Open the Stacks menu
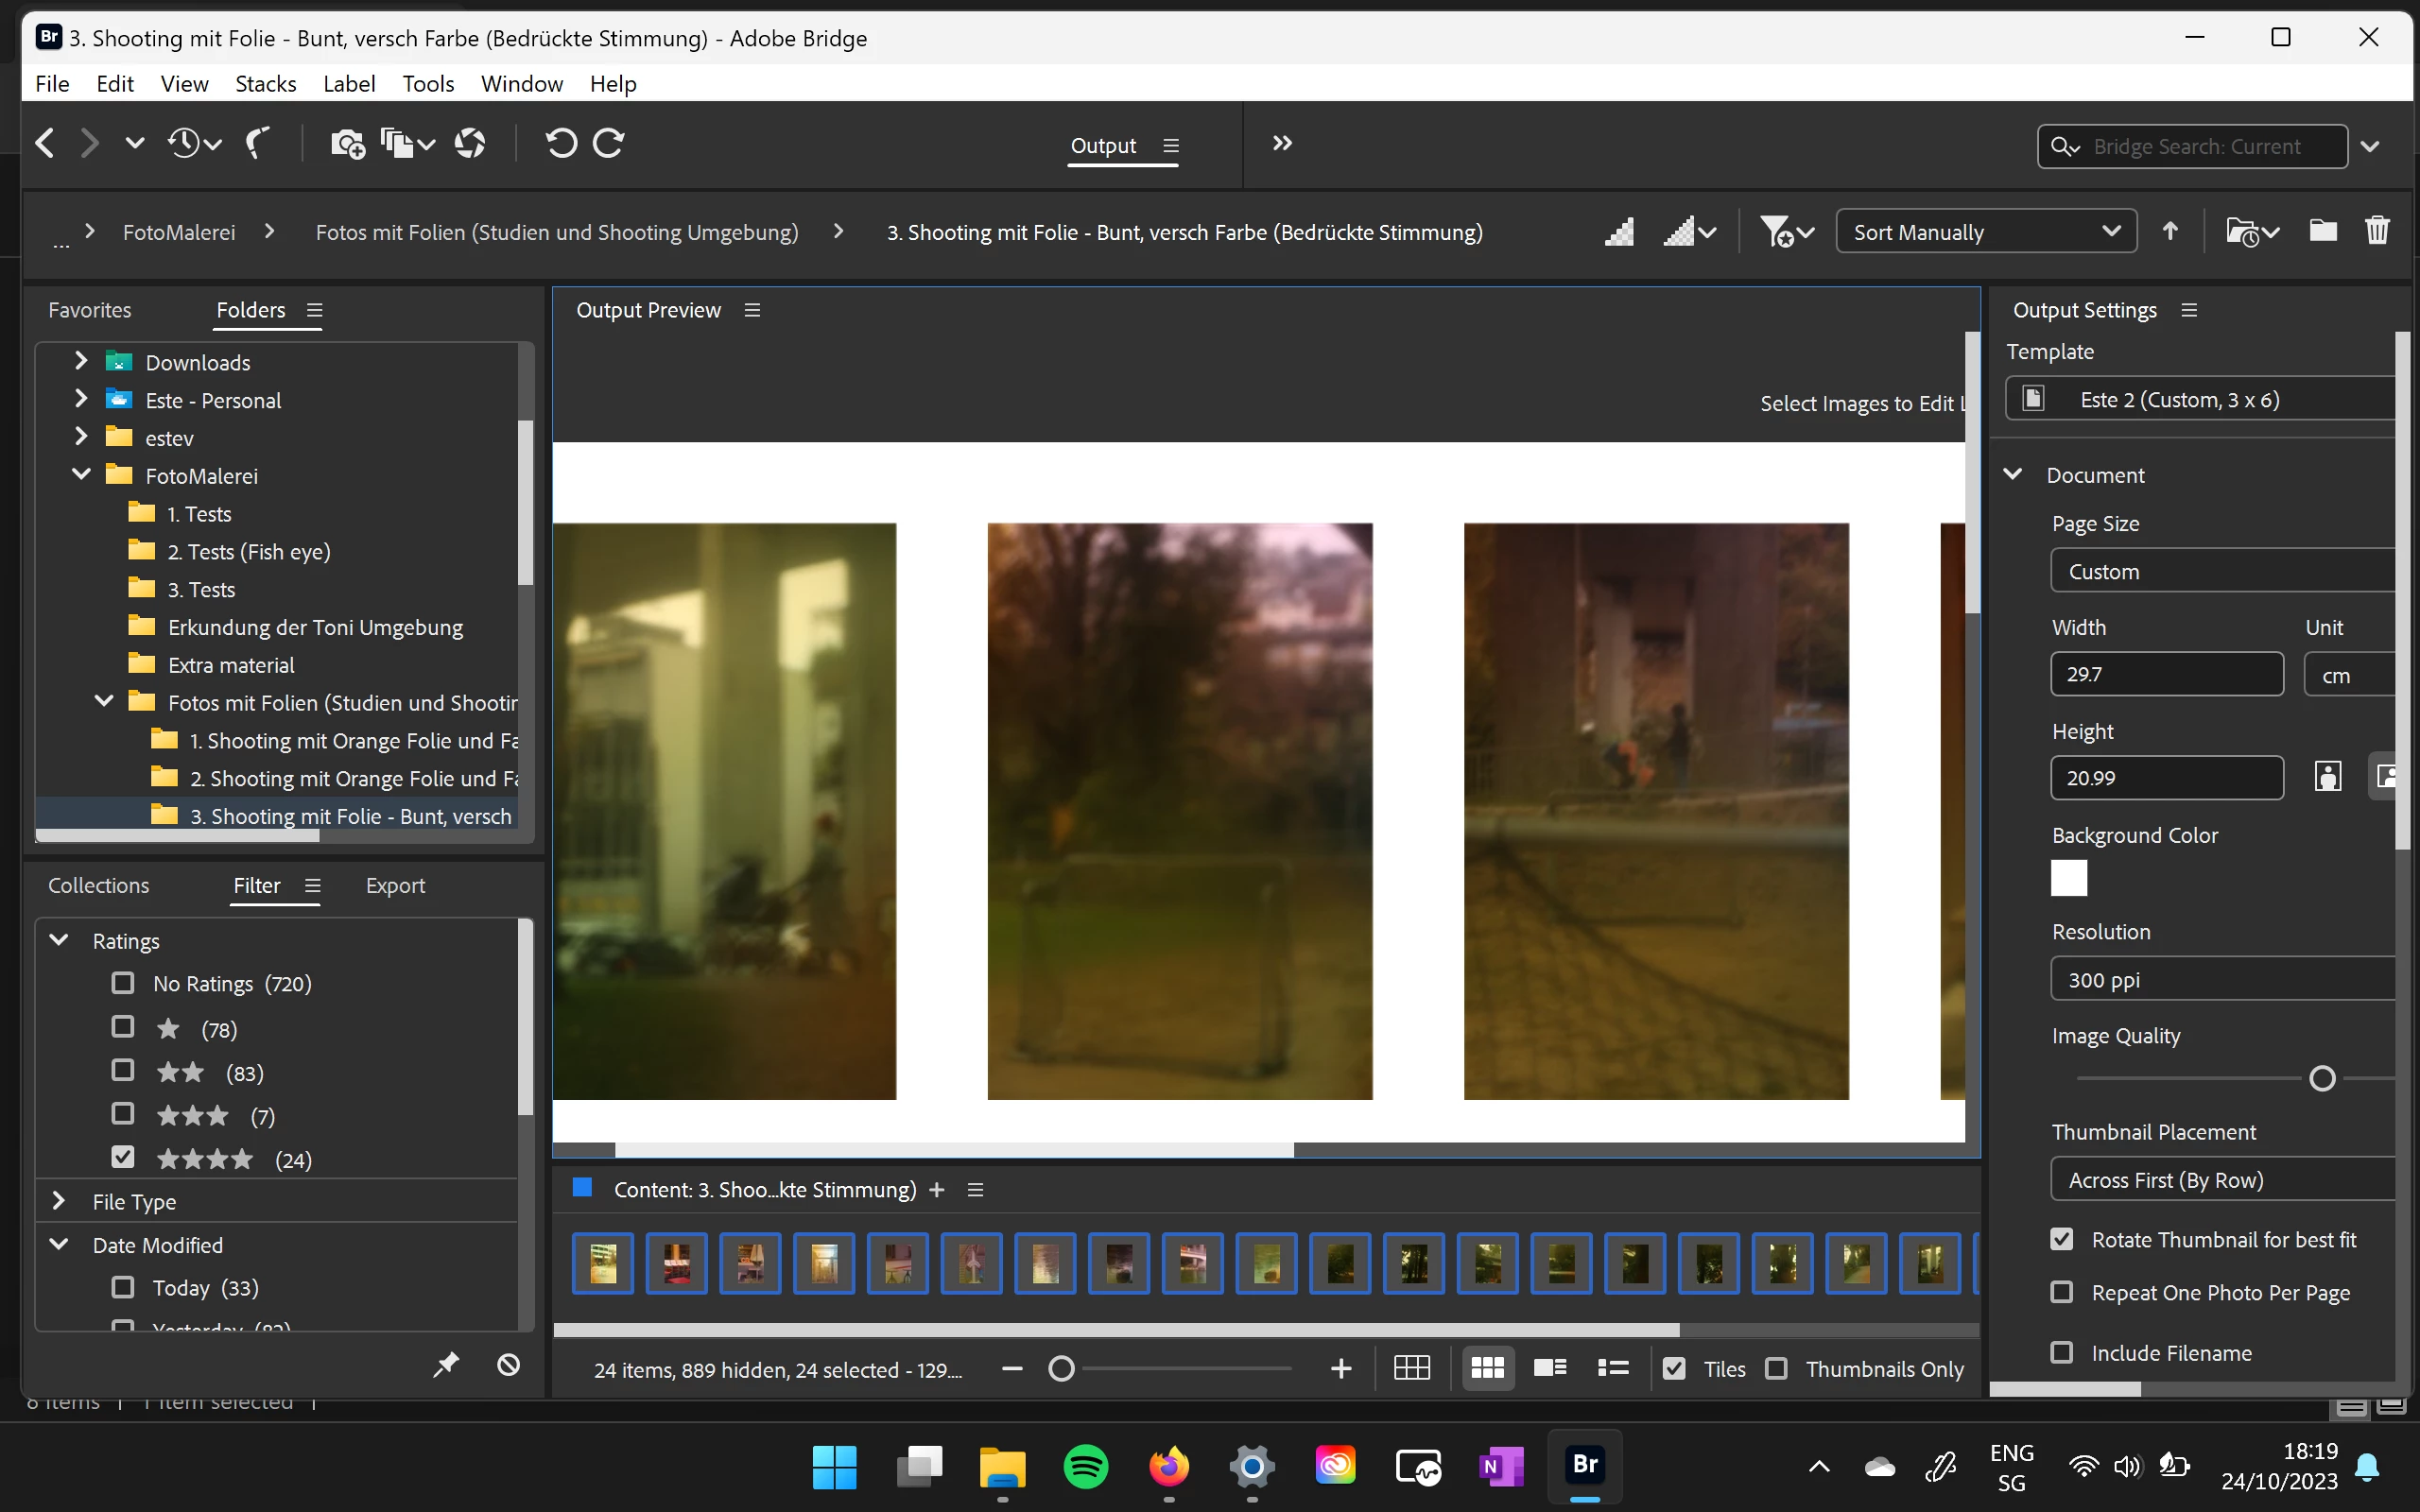This screenshot has height=1512, width=2420. (265, 84)
